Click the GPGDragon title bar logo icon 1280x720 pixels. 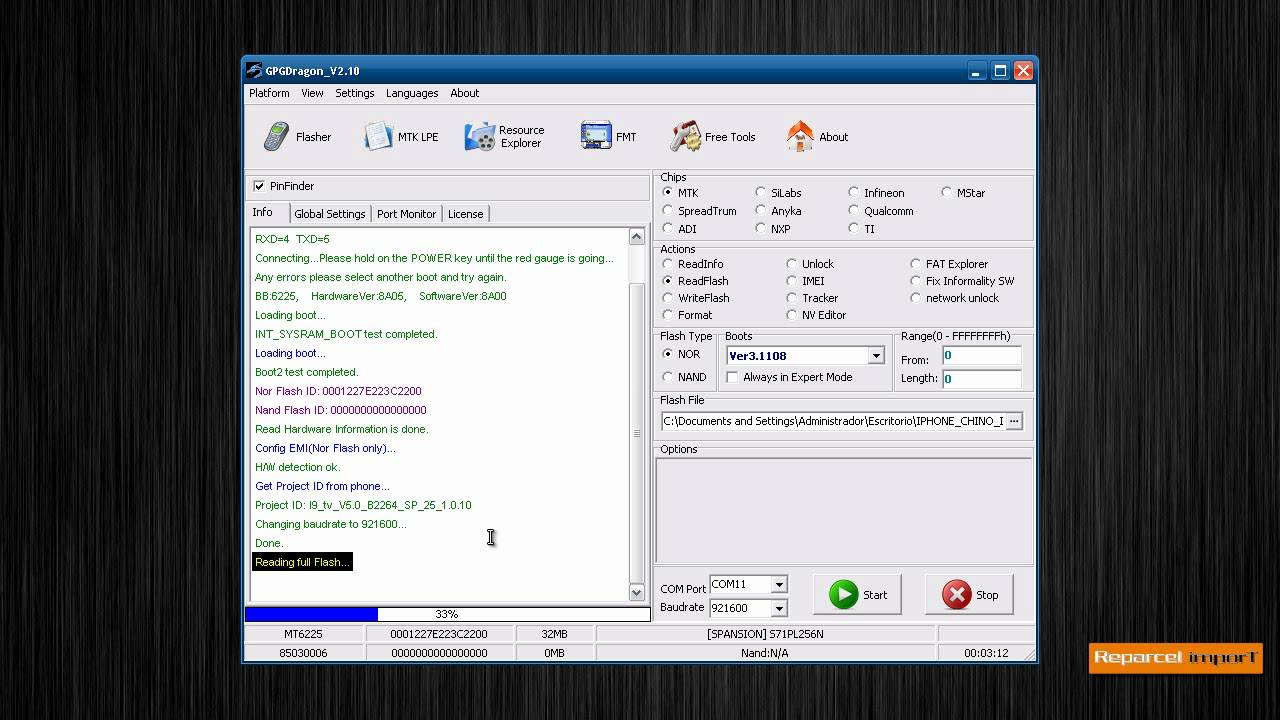(x=254, y=71)
